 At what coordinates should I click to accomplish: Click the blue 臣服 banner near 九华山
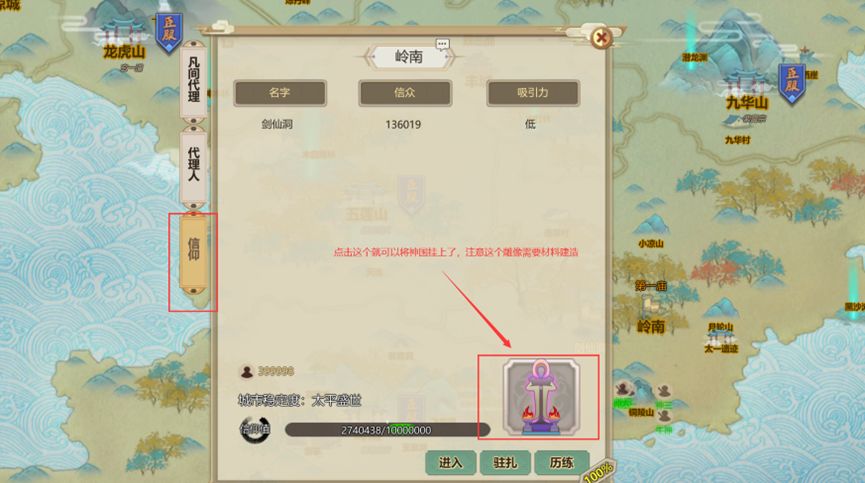pyautogui.click(x=792, y=84)
